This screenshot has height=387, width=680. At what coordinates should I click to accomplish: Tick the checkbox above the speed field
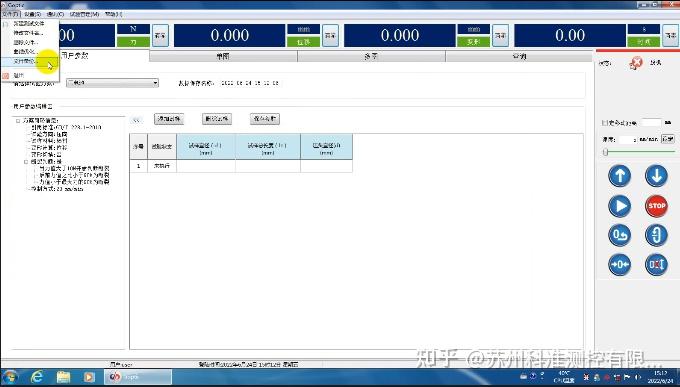coord(605,123)
